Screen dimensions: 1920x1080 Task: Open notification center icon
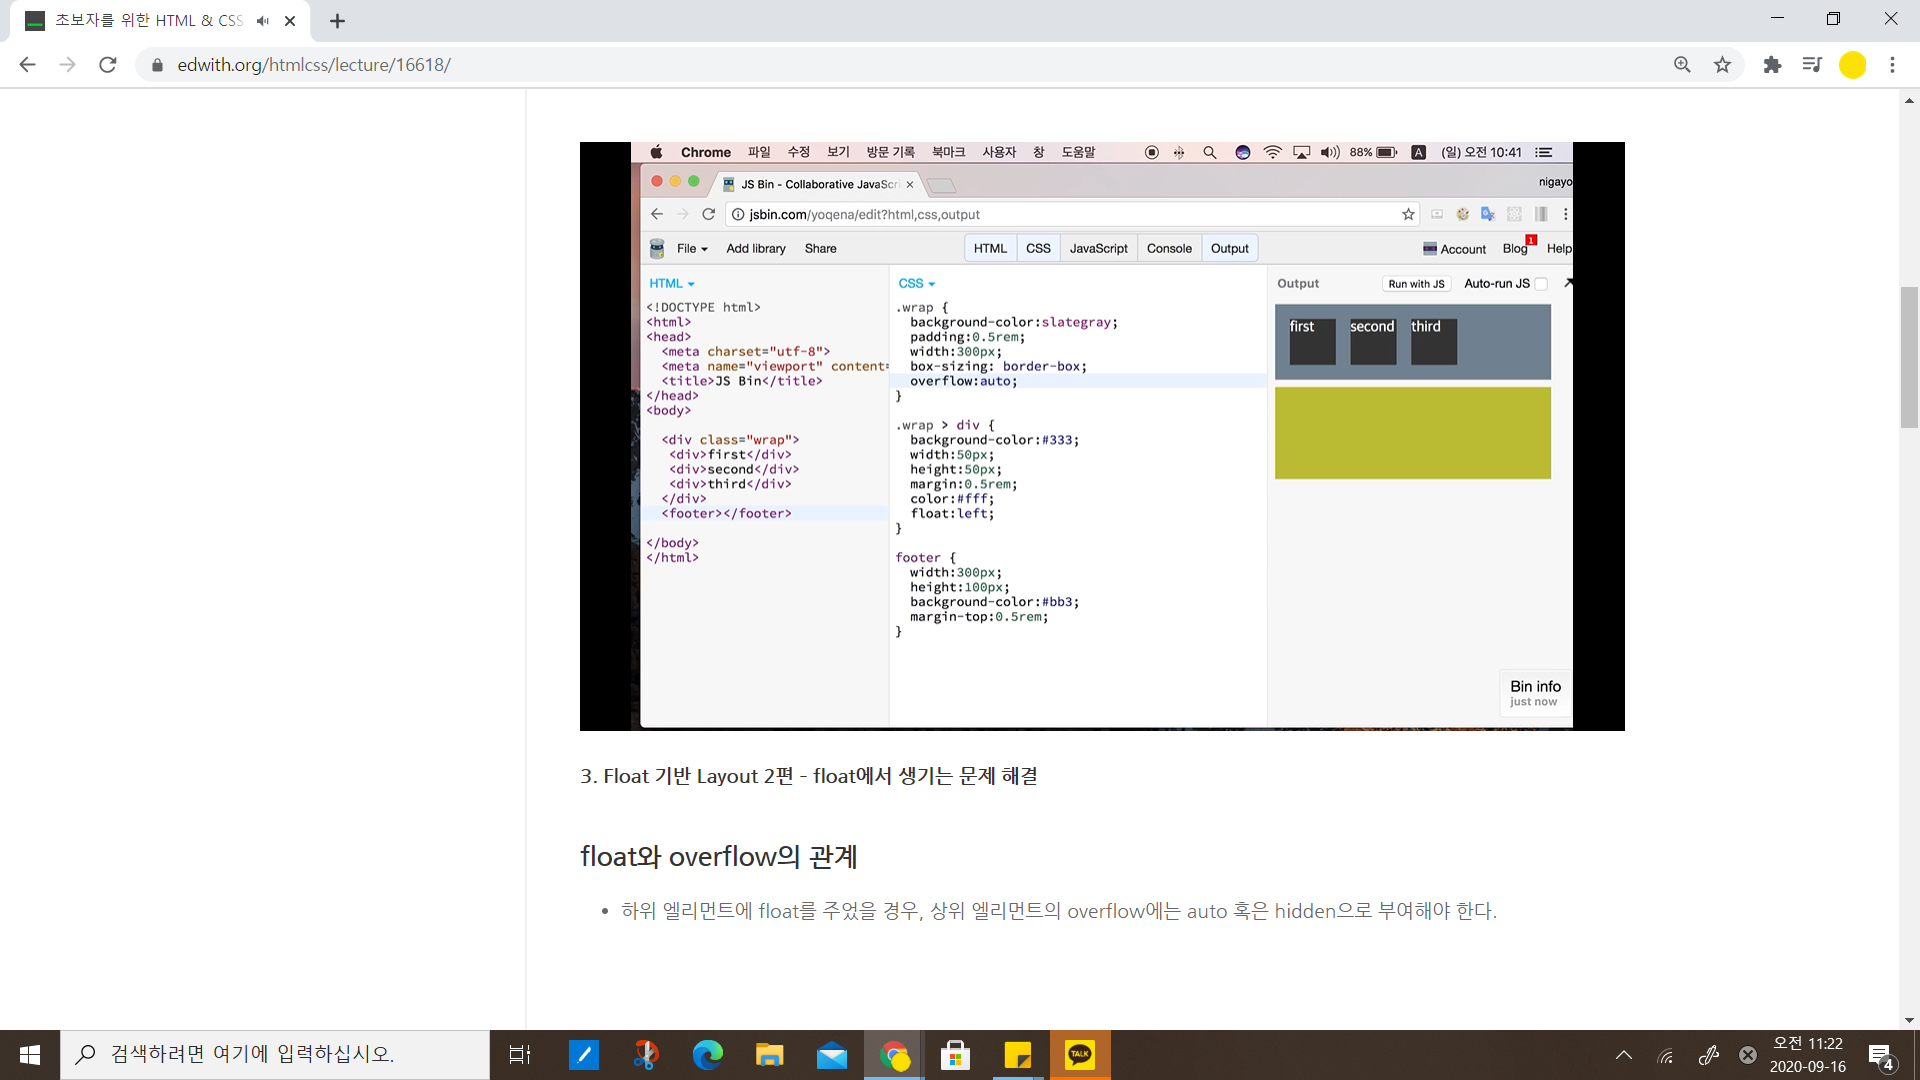(x=1880, y=1055)
